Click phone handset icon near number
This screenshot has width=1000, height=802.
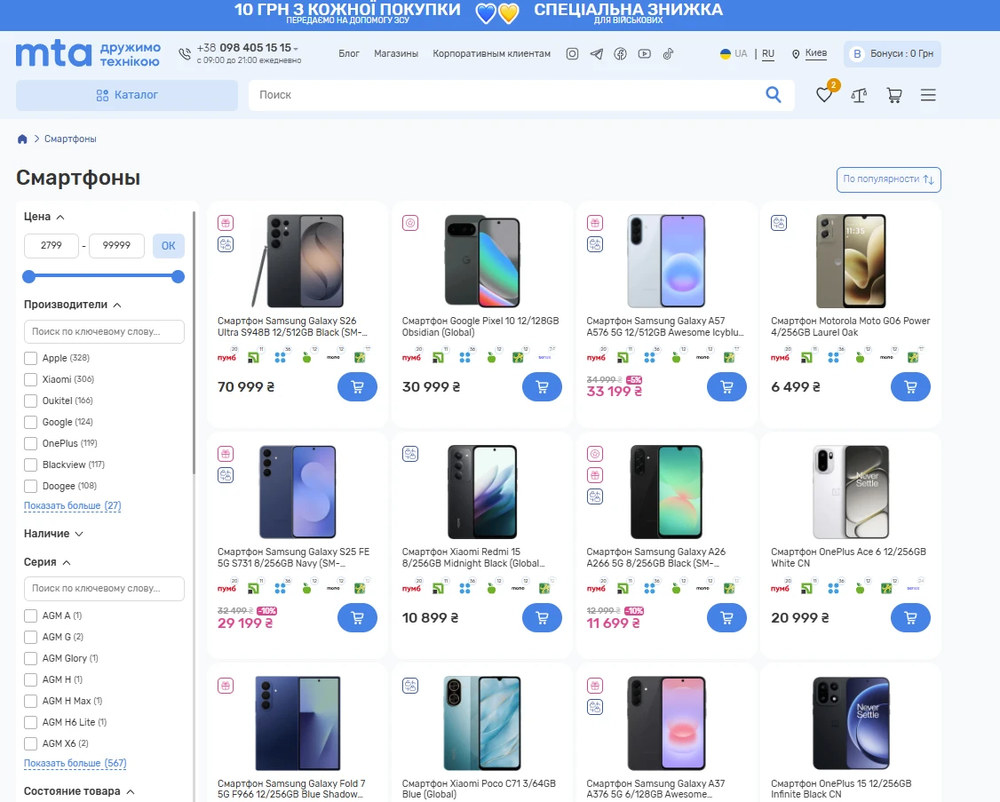point(185,54)
